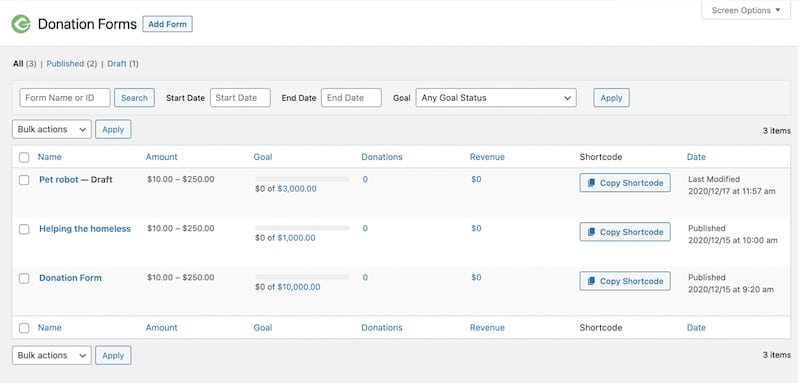Toggle select-all checkbox in table header
This screenshot has width=800, height=383.
click(24, 158)
